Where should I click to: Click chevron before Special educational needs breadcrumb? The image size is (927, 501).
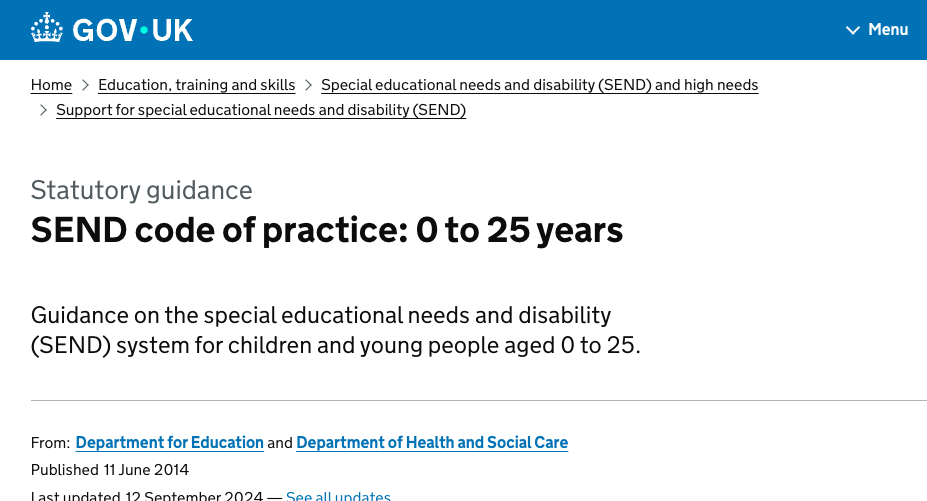pos(308,85)
